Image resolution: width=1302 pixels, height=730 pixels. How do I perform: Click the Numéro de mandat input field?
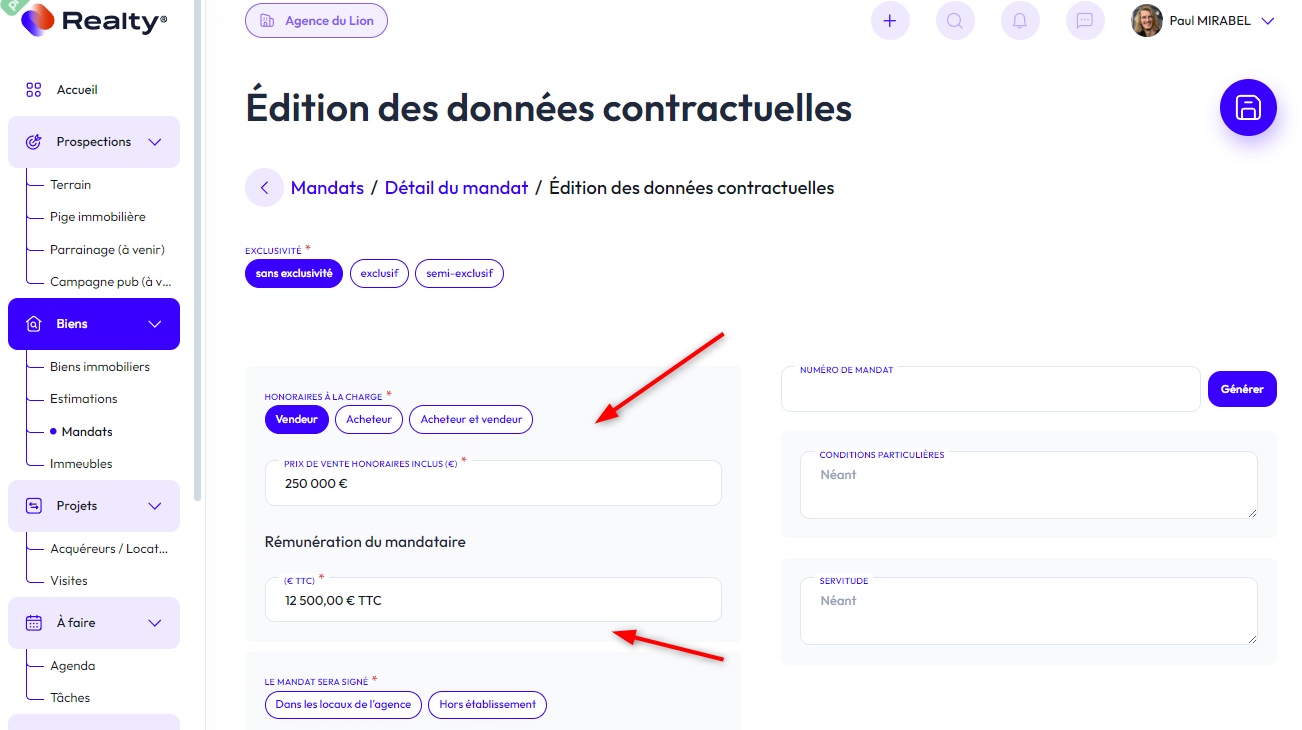click(990, 391)
